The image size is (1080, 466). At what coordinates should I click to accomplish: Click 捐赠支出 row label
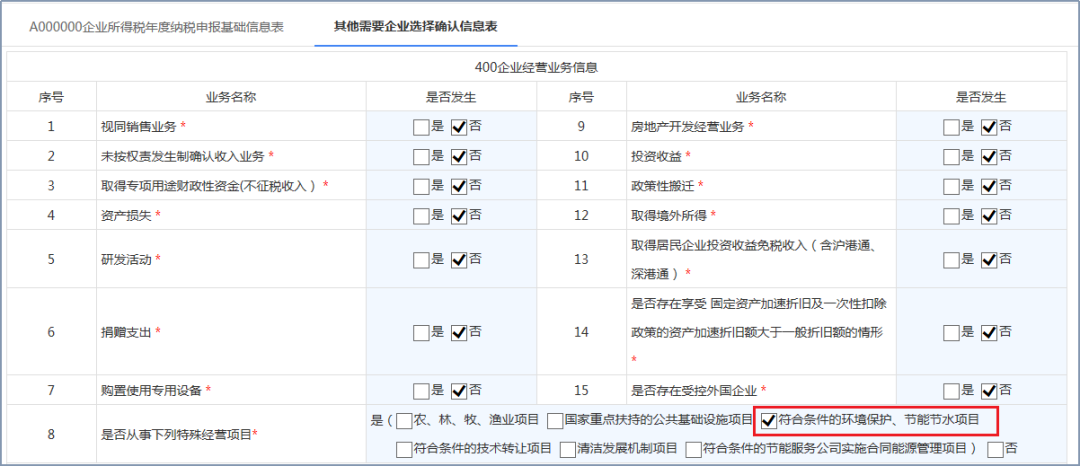pos(125,332)
